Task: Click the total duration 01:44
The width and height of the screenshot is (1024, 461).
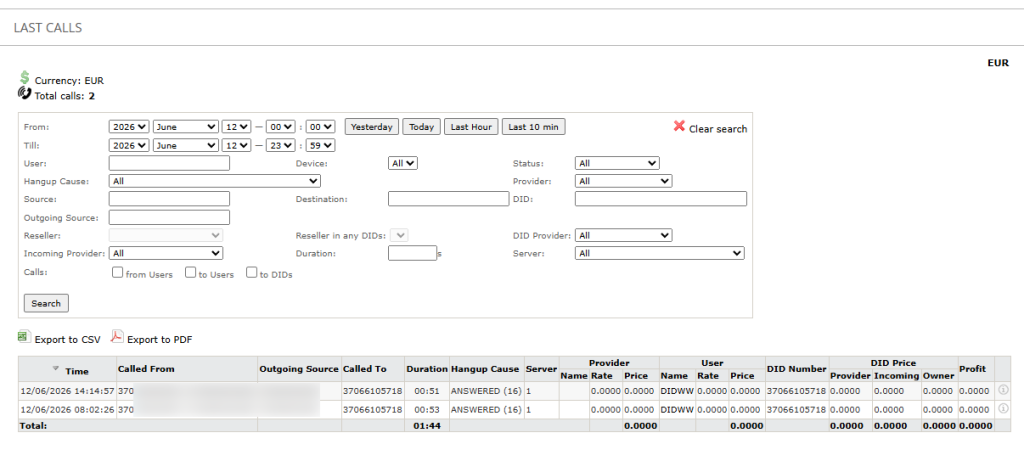Action: (427, 426)
